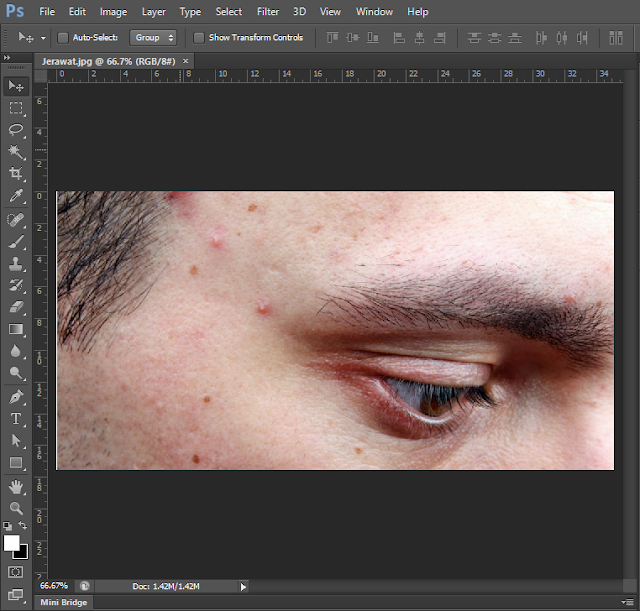Enable the Auto-Select checkbox
Screen dimensions: 640x611
[63, 38]
